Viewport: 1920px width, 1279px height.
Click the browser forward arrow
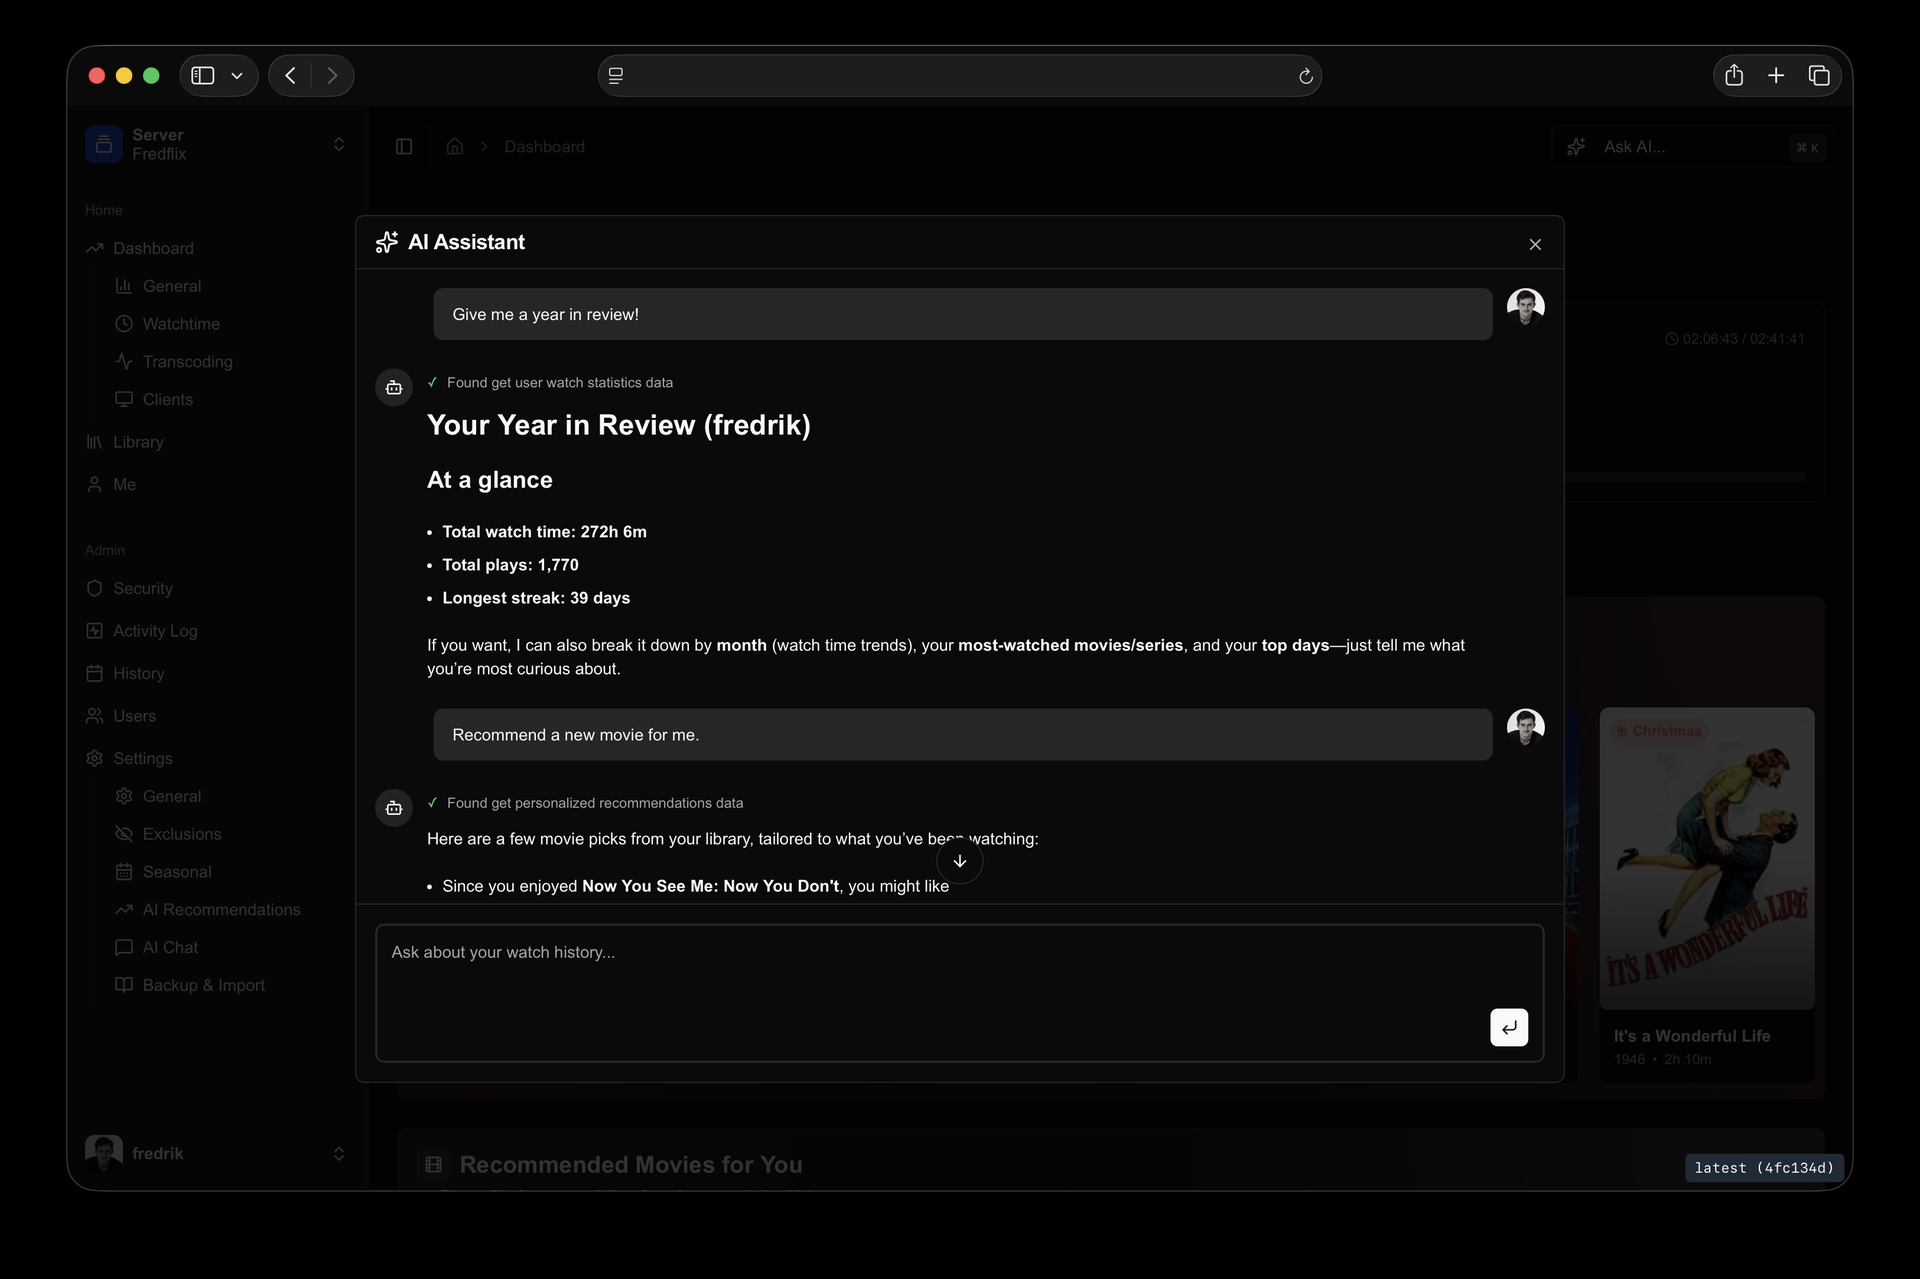[332, 76]
